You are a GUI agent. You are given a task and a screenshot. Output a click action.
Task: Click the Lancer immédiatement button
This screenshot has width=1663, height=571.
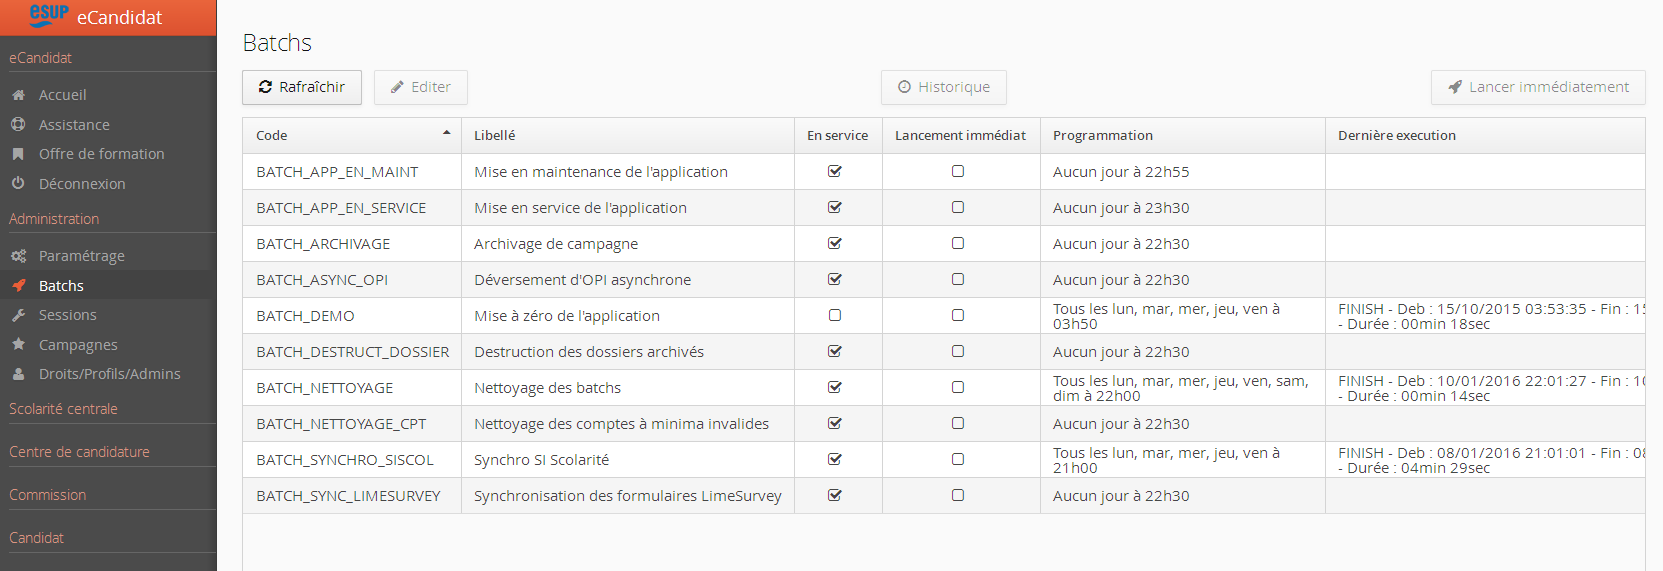pos(1538,87)
